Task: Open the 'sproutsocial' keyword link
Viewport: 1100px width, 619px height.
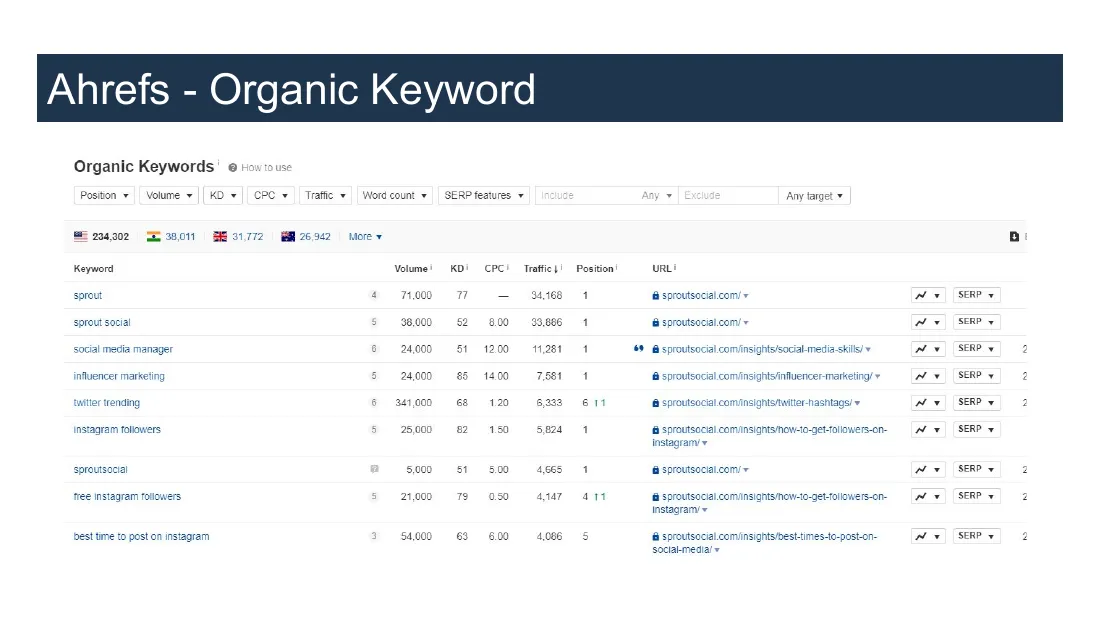Action: point(100,470)
